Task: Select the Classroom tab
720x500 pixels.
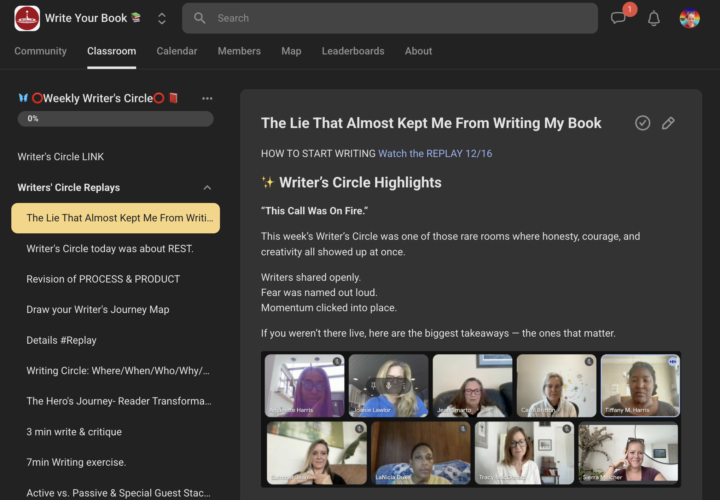Action: [x=112, y=51]
